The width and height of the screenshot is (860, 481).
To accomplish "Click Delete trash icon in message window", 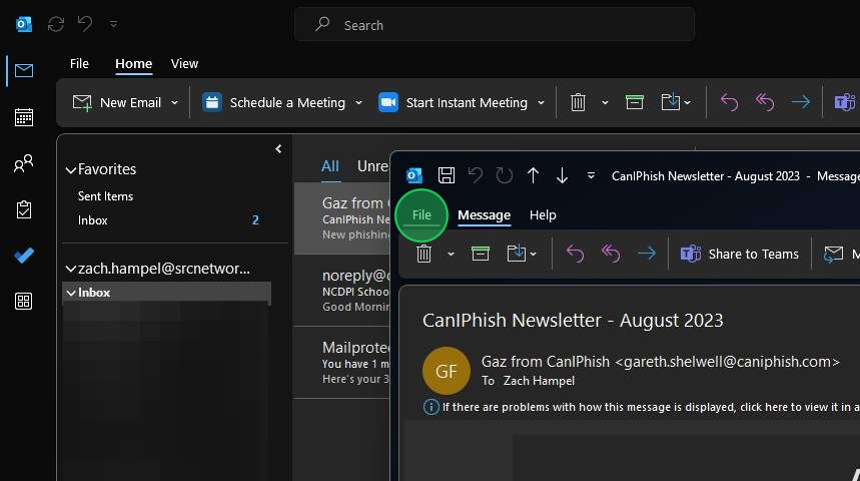I will (424, 254).
